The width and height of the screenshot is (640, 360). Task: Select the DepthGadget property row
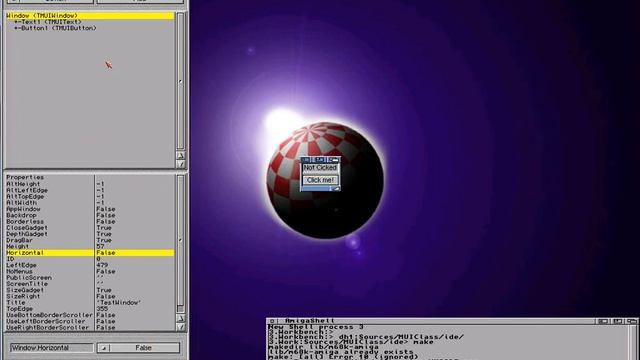tap(90, 234)
